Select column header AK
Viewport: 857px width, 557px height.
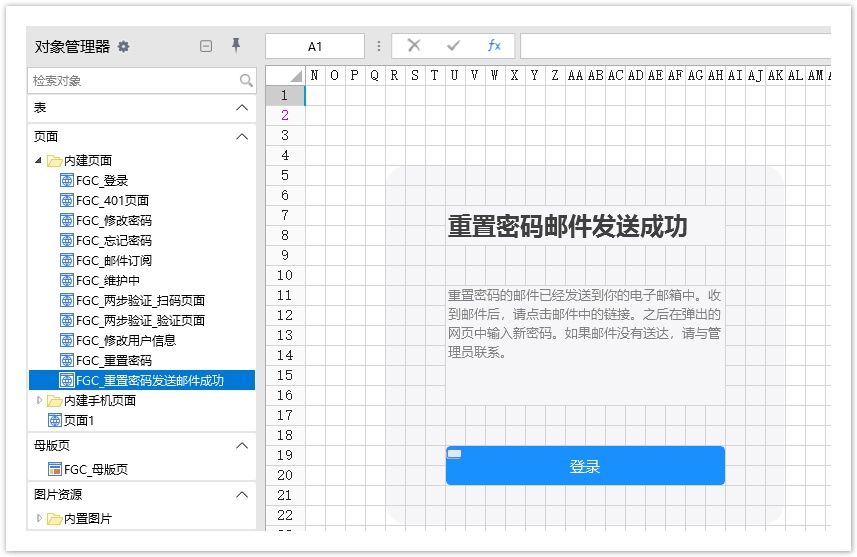point(775,75)
